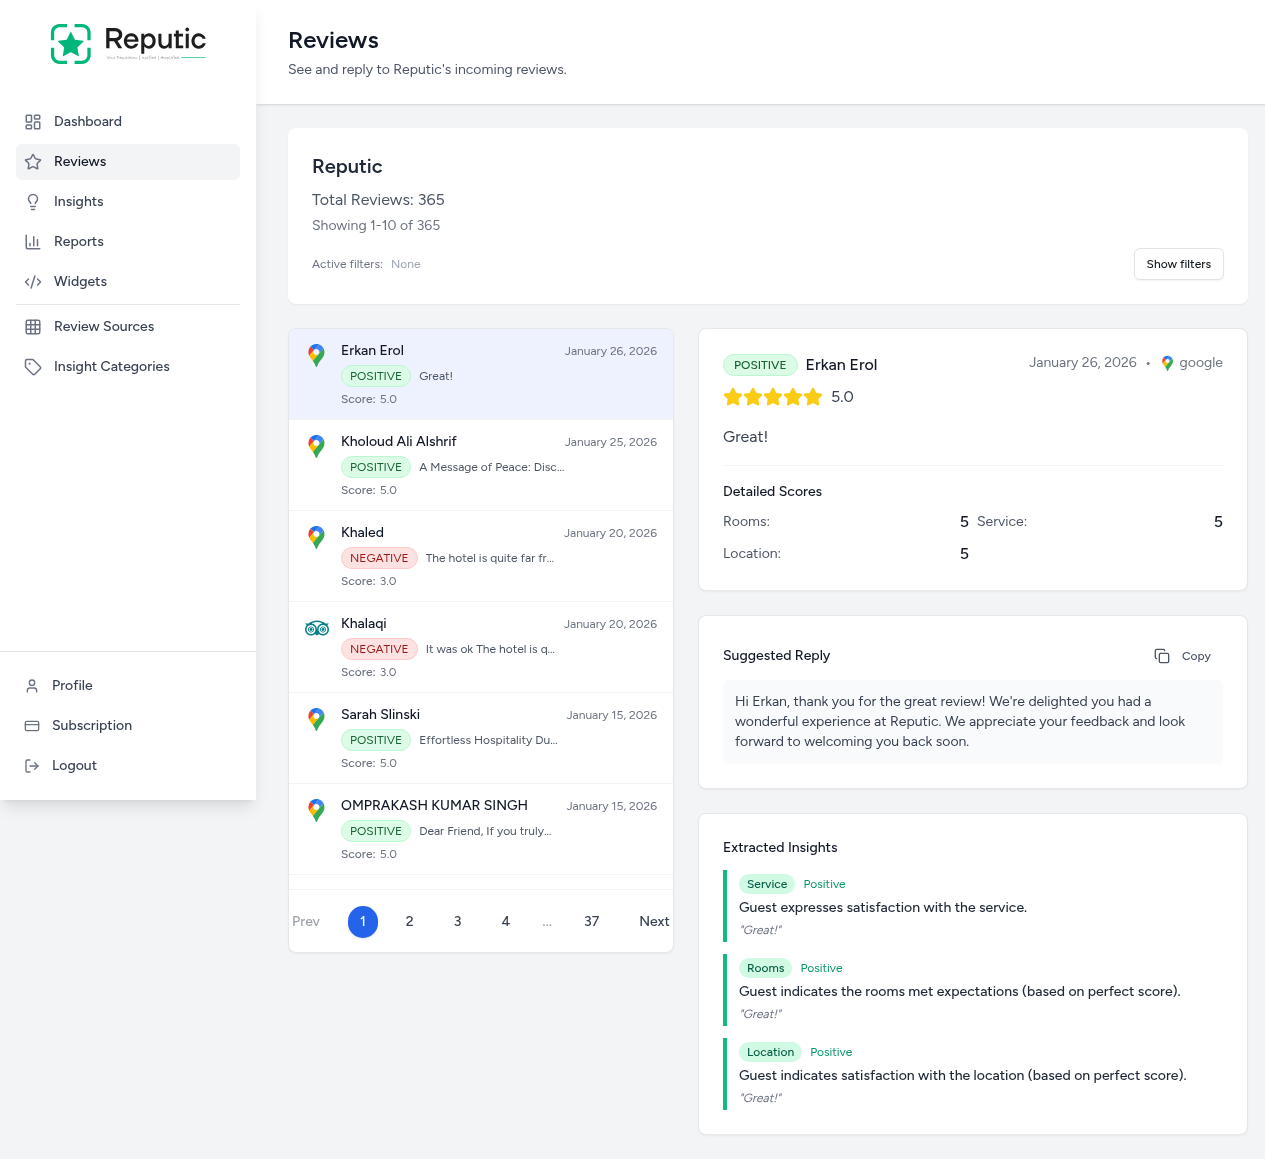This screenshot has width=1265, height=1159.
Task: Go to page 2 of reviews
Action: pos(409,922)
